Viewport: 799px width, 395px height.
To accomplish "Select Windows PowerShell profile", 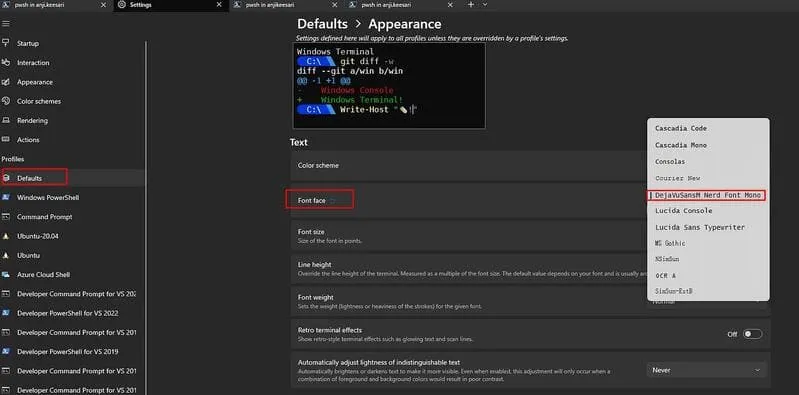I will point(72,197).
